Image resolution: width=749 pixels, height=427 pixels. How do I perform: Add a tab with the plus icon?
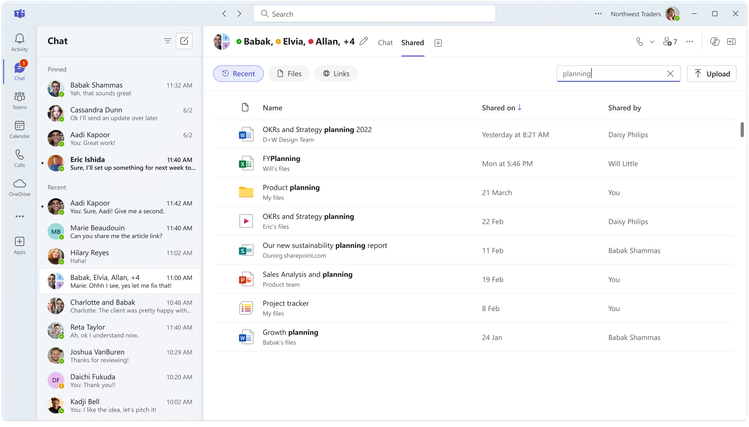point(438,43)
